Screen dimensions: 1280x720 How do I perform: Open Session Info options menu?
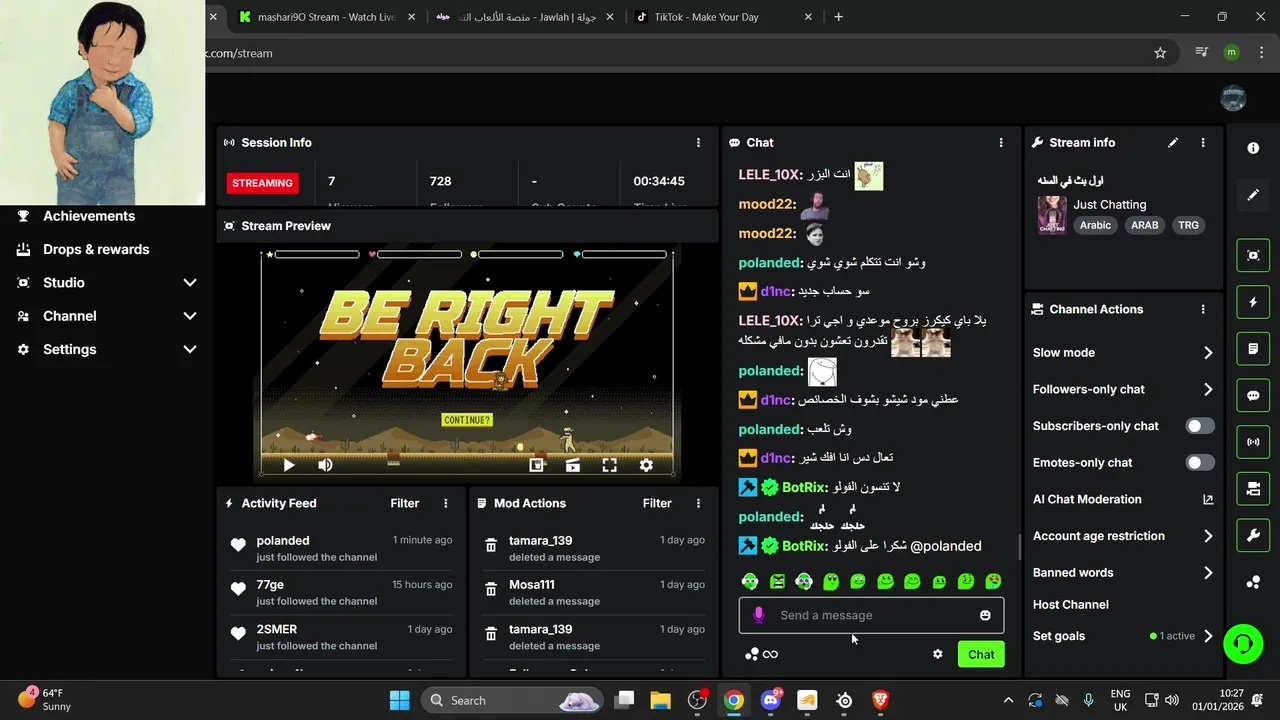(x=698, y=143)
